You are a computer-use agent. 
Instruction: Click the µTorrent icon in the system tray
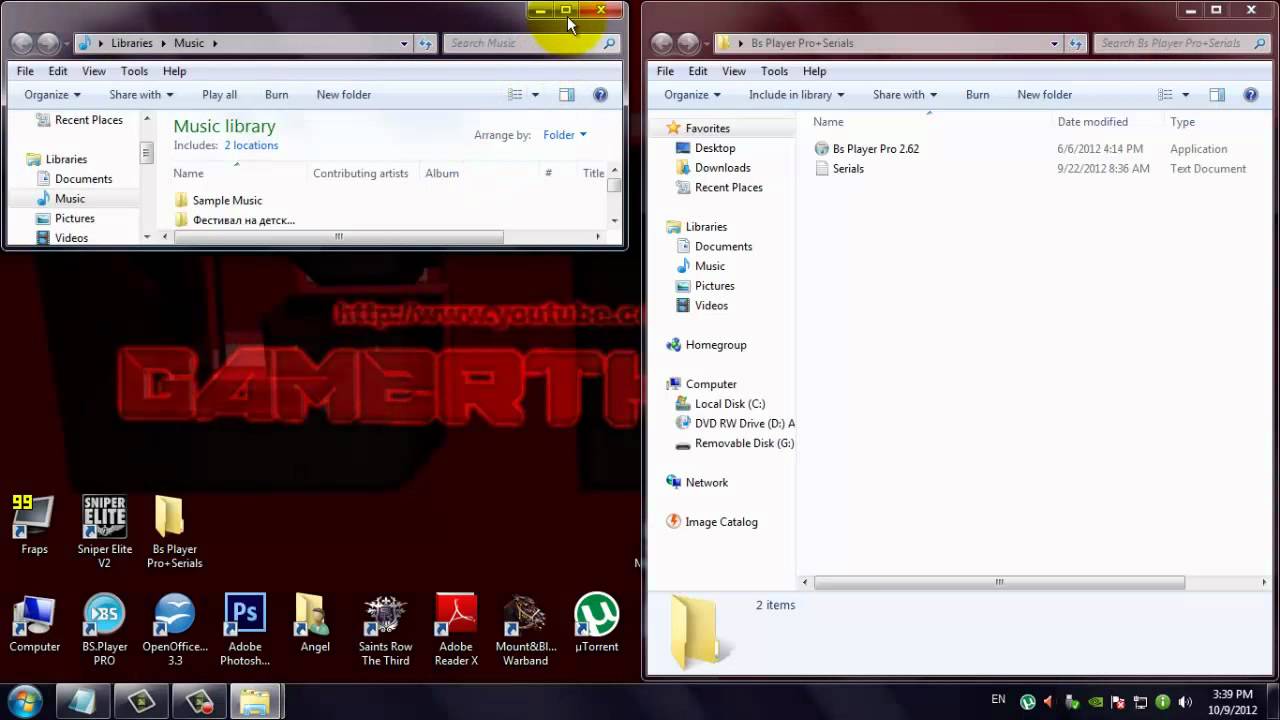point(1027,702)
